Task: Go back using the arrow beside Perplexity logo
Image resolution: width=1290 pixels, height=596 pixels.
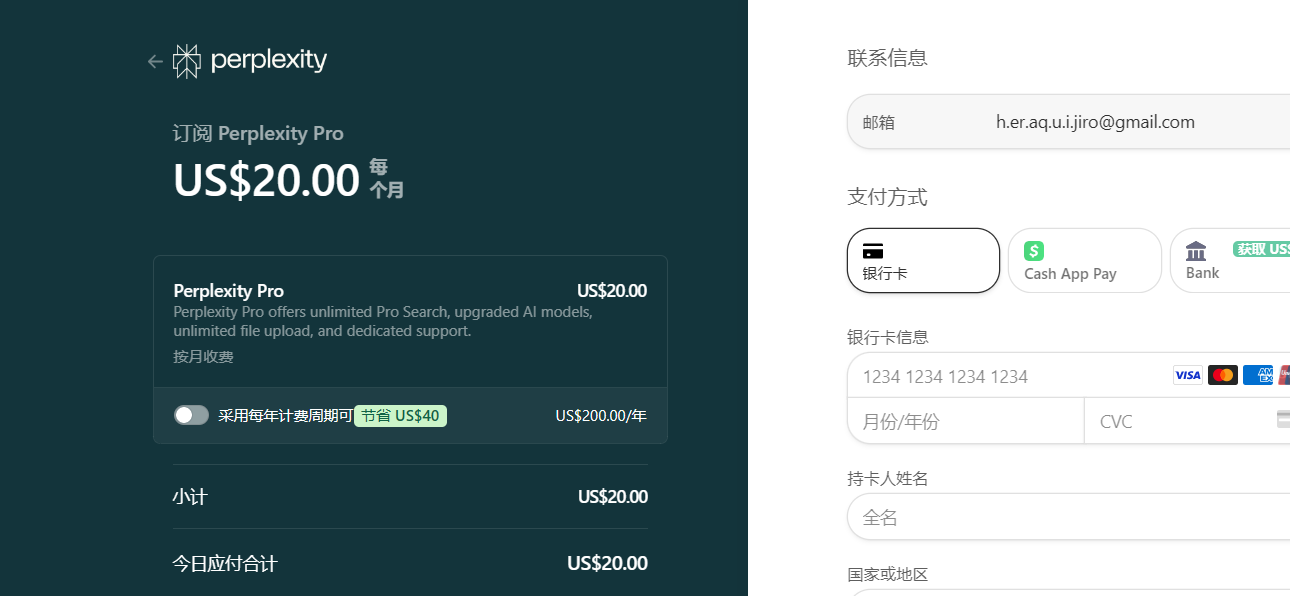Action: point(155,61)
